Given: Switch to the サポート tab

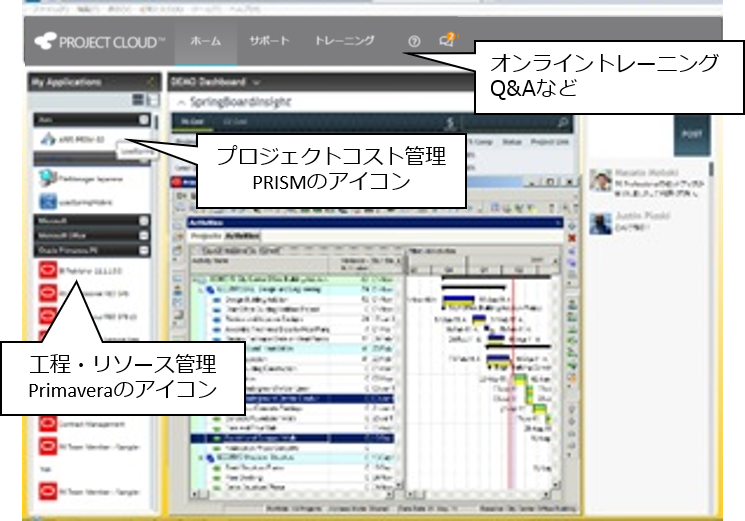Looking at the screenshot, I should pyautogui.click(x=269, y=41).
